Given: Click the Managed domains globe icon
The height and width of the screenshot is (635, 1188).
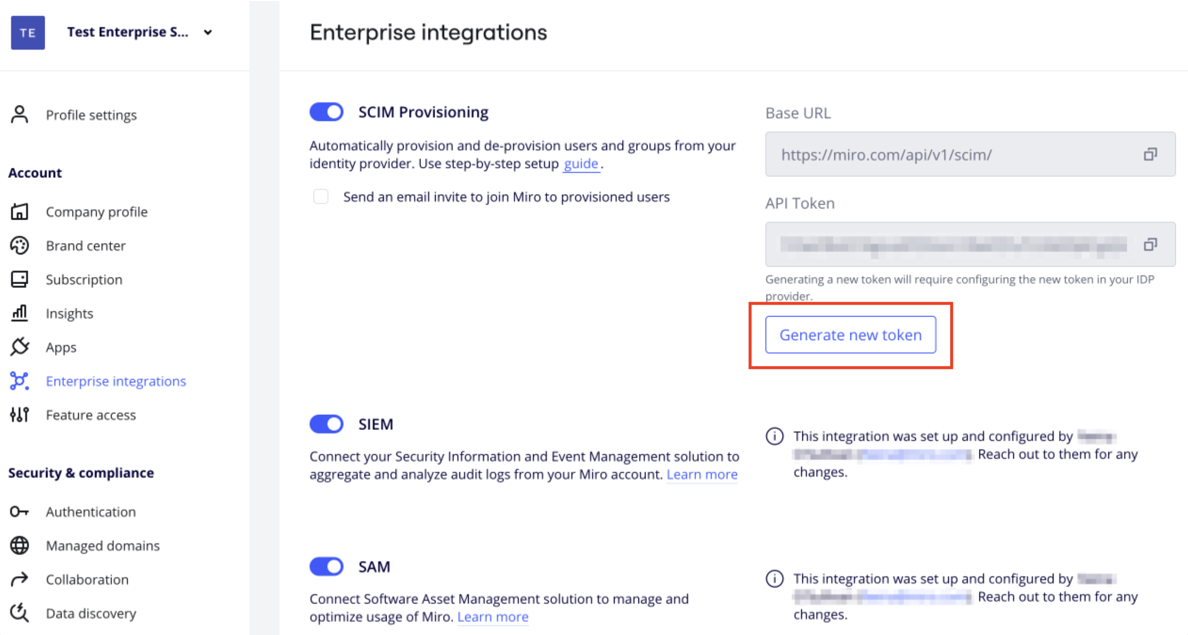Looking at the screenshot, I should tap(20, 546).
